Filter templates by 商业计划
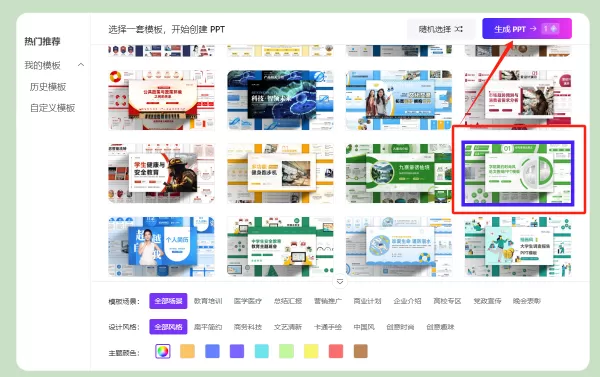Image resolution: width=600 pixels, height=377 pixels. 367,301
